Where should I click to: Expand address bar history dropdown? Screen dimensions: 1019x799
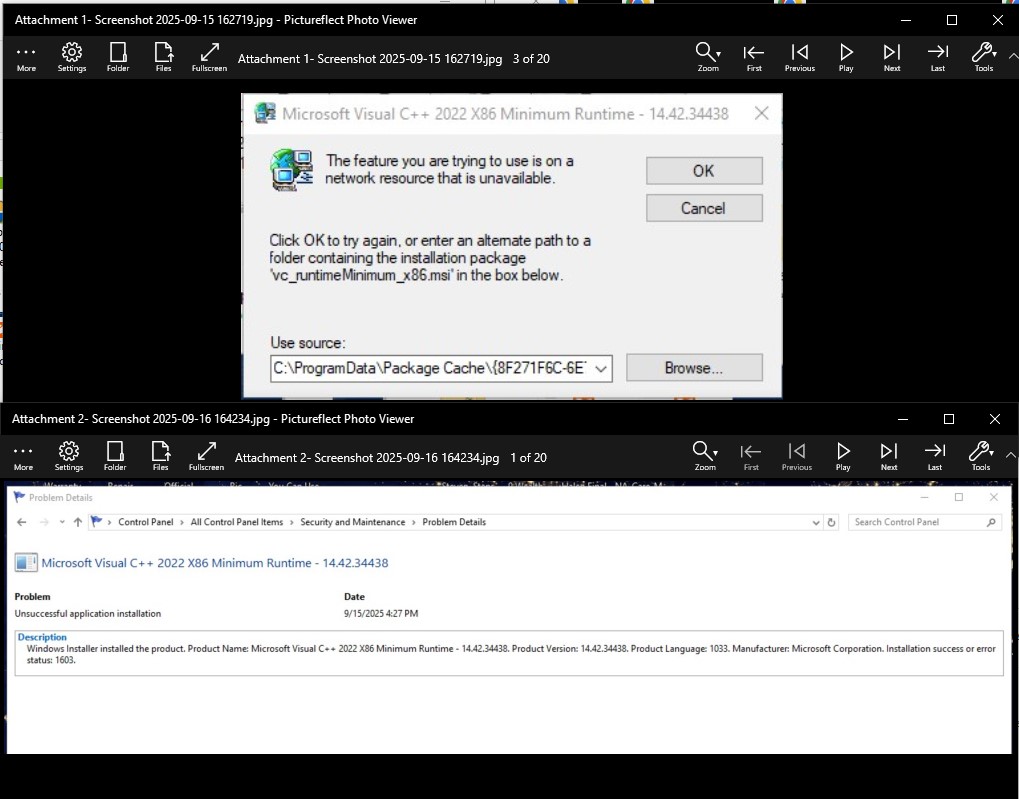click(x=816, y=522)
